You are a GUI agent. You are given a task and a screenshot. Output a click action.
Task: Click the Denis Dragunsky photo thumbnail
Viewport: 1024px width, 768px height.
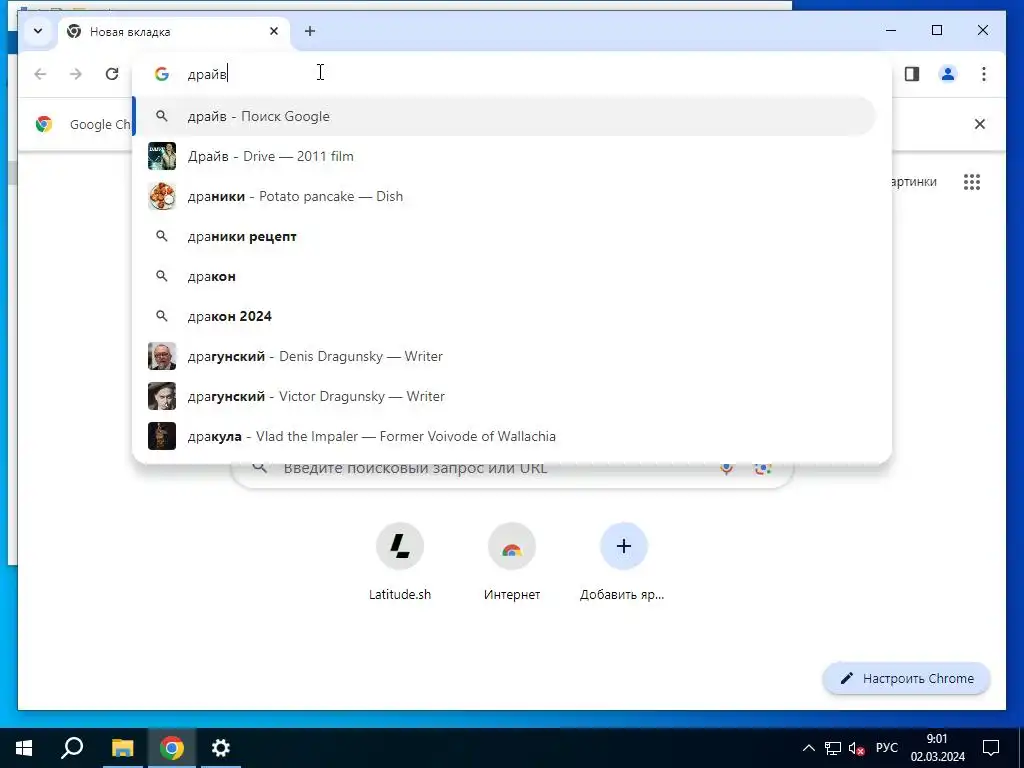click(161, 356)
